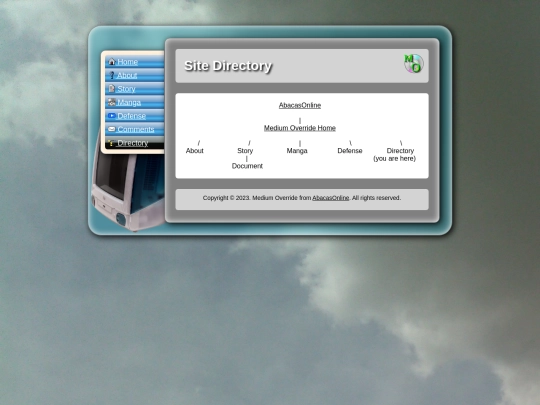Click the house icon beside Home
The width and height of the screenshot is (540, 405).
pos(112,62)
